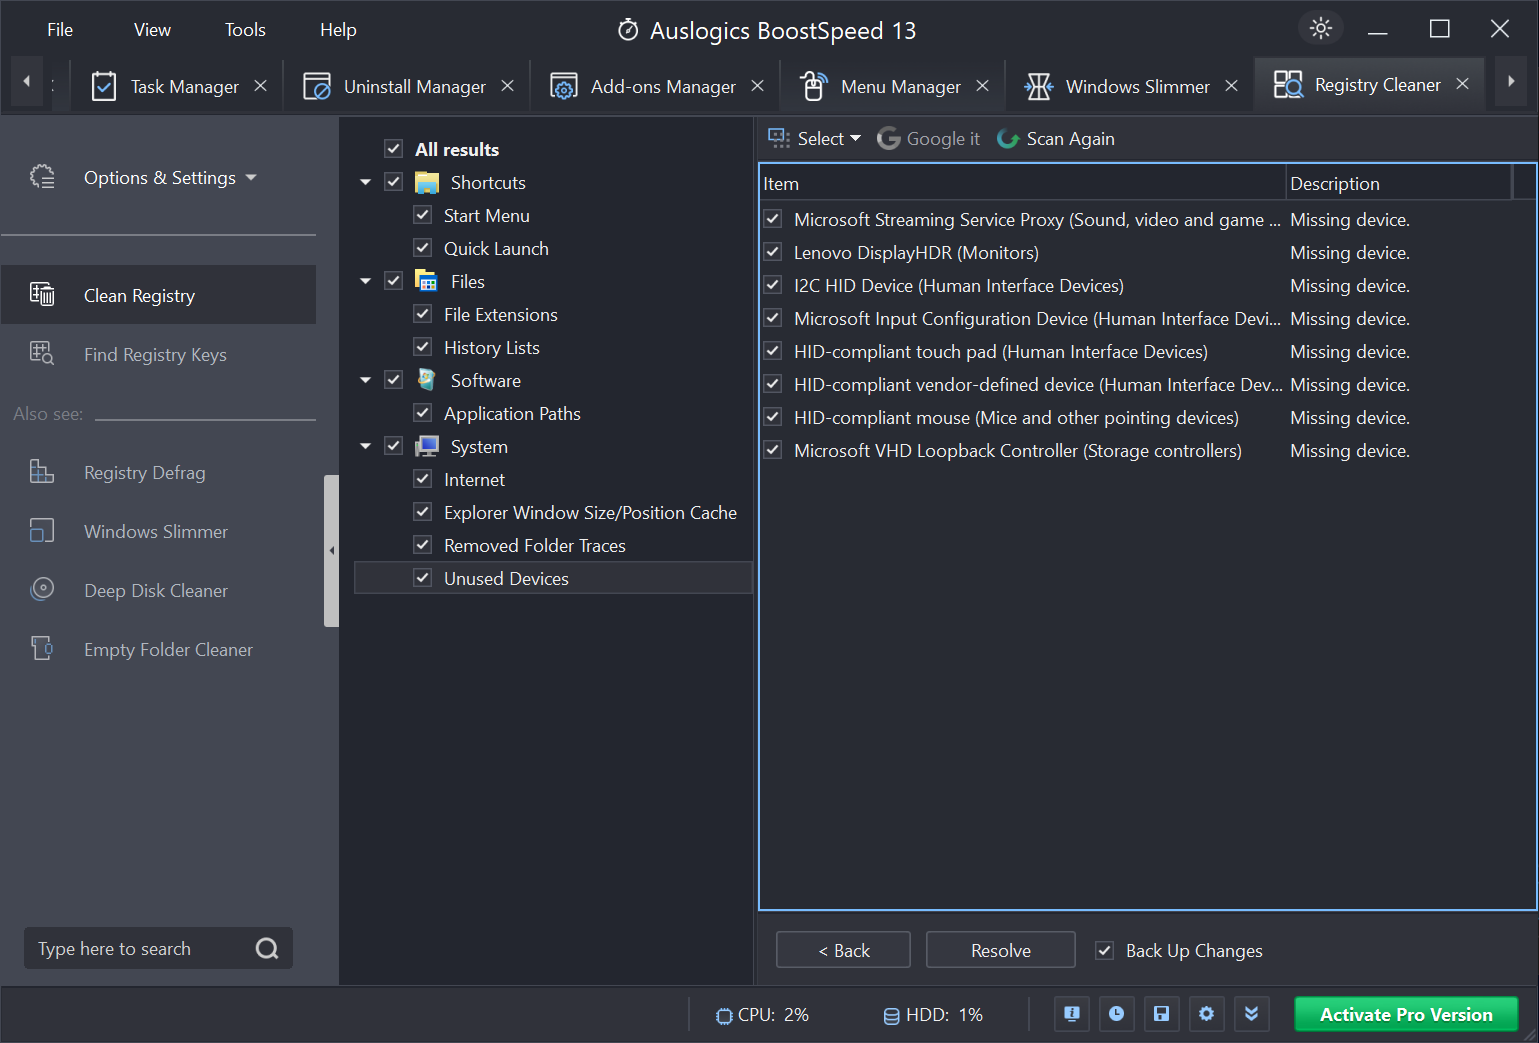Click the magnifier icon in the search box

pos(267,948)
